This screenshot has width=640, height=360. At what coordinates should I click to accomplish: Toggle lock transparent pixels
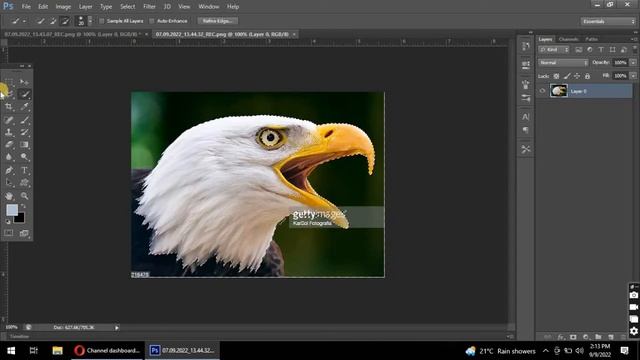coord(556,76)
